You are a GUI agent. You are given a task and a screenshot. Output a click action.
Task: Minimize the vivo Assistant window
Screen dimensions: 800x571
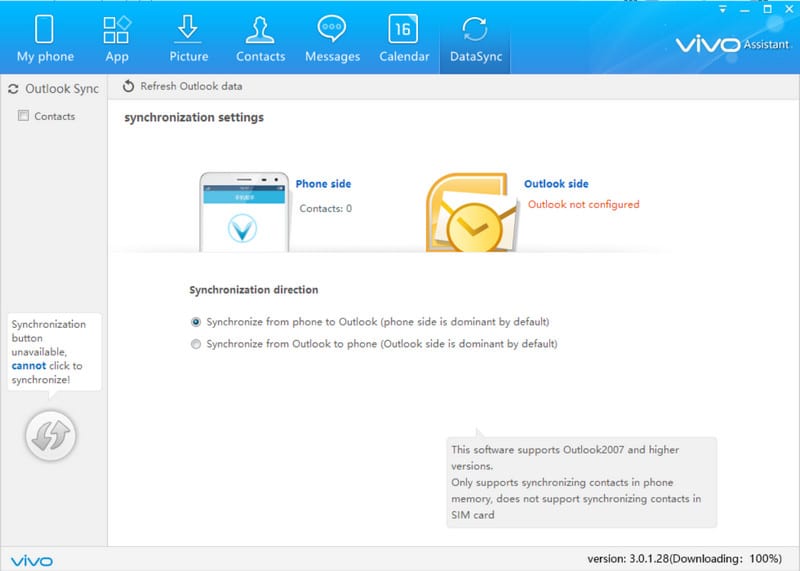(x=745, y=9)
